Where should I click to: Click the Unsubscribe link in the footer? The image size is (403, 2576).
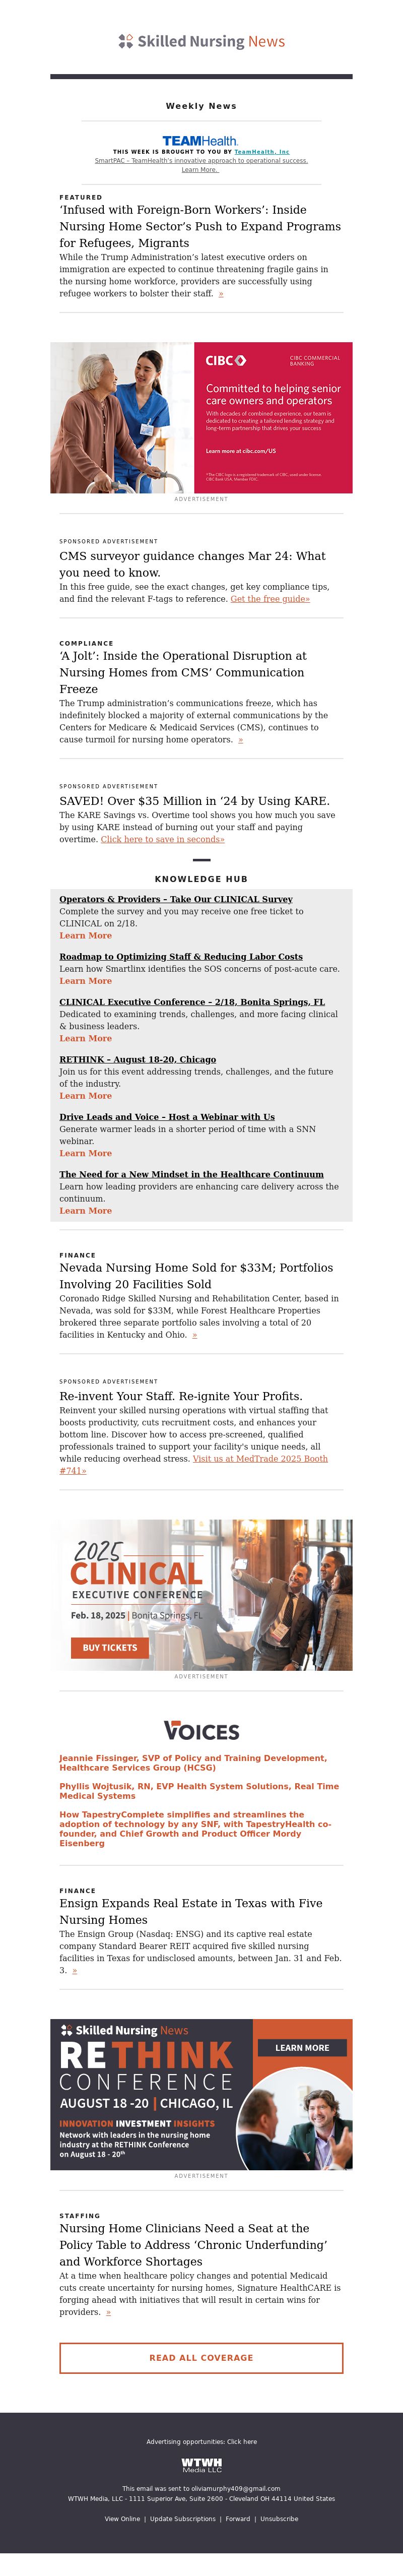[279, 2518]
